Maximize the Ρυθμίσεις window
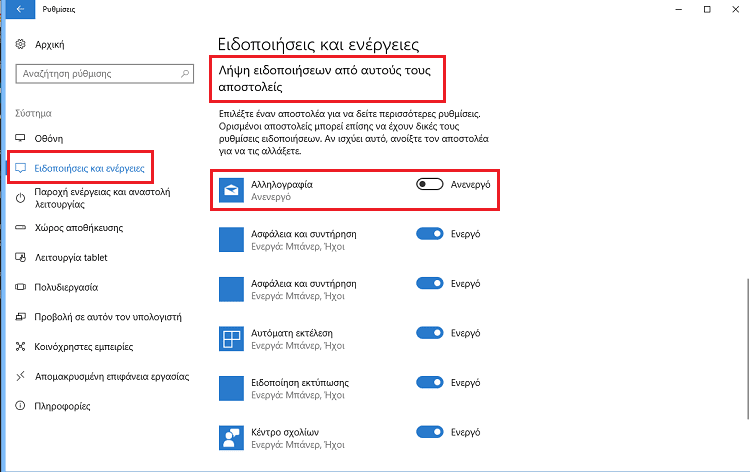Image resolution: width=750 pixels, height=472 pixels. (x=707, y=9)
